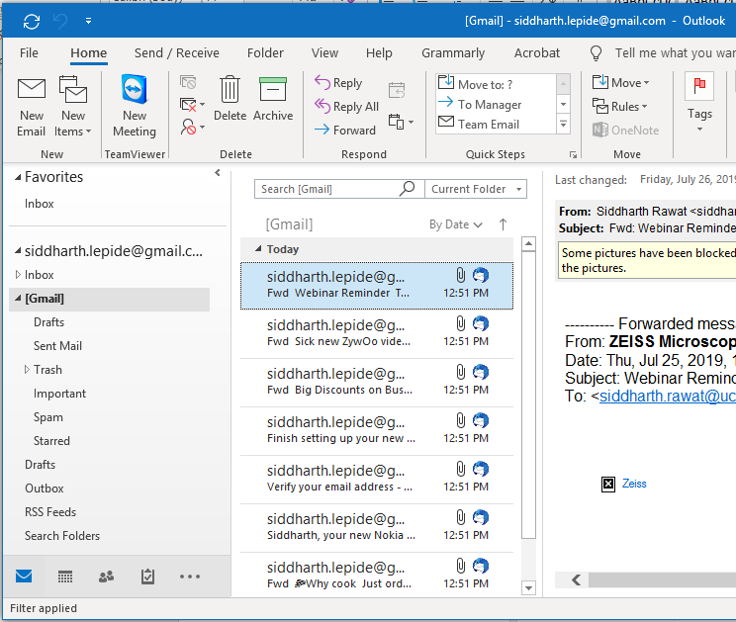Archive the selected email
The image size is (736, 622).
click(273, 99)
